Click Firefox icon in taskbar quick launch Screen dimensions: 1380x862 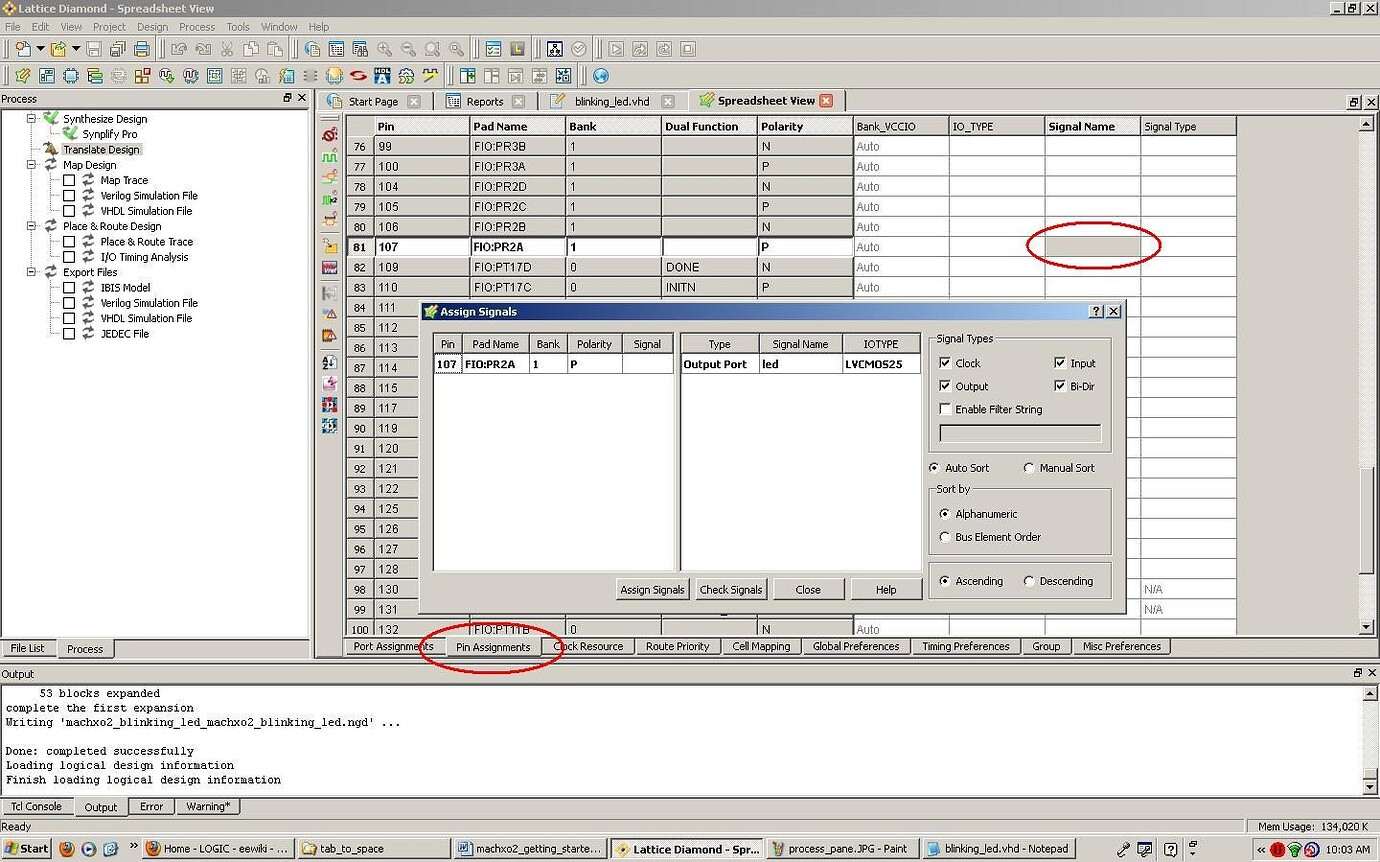(67, 849)
